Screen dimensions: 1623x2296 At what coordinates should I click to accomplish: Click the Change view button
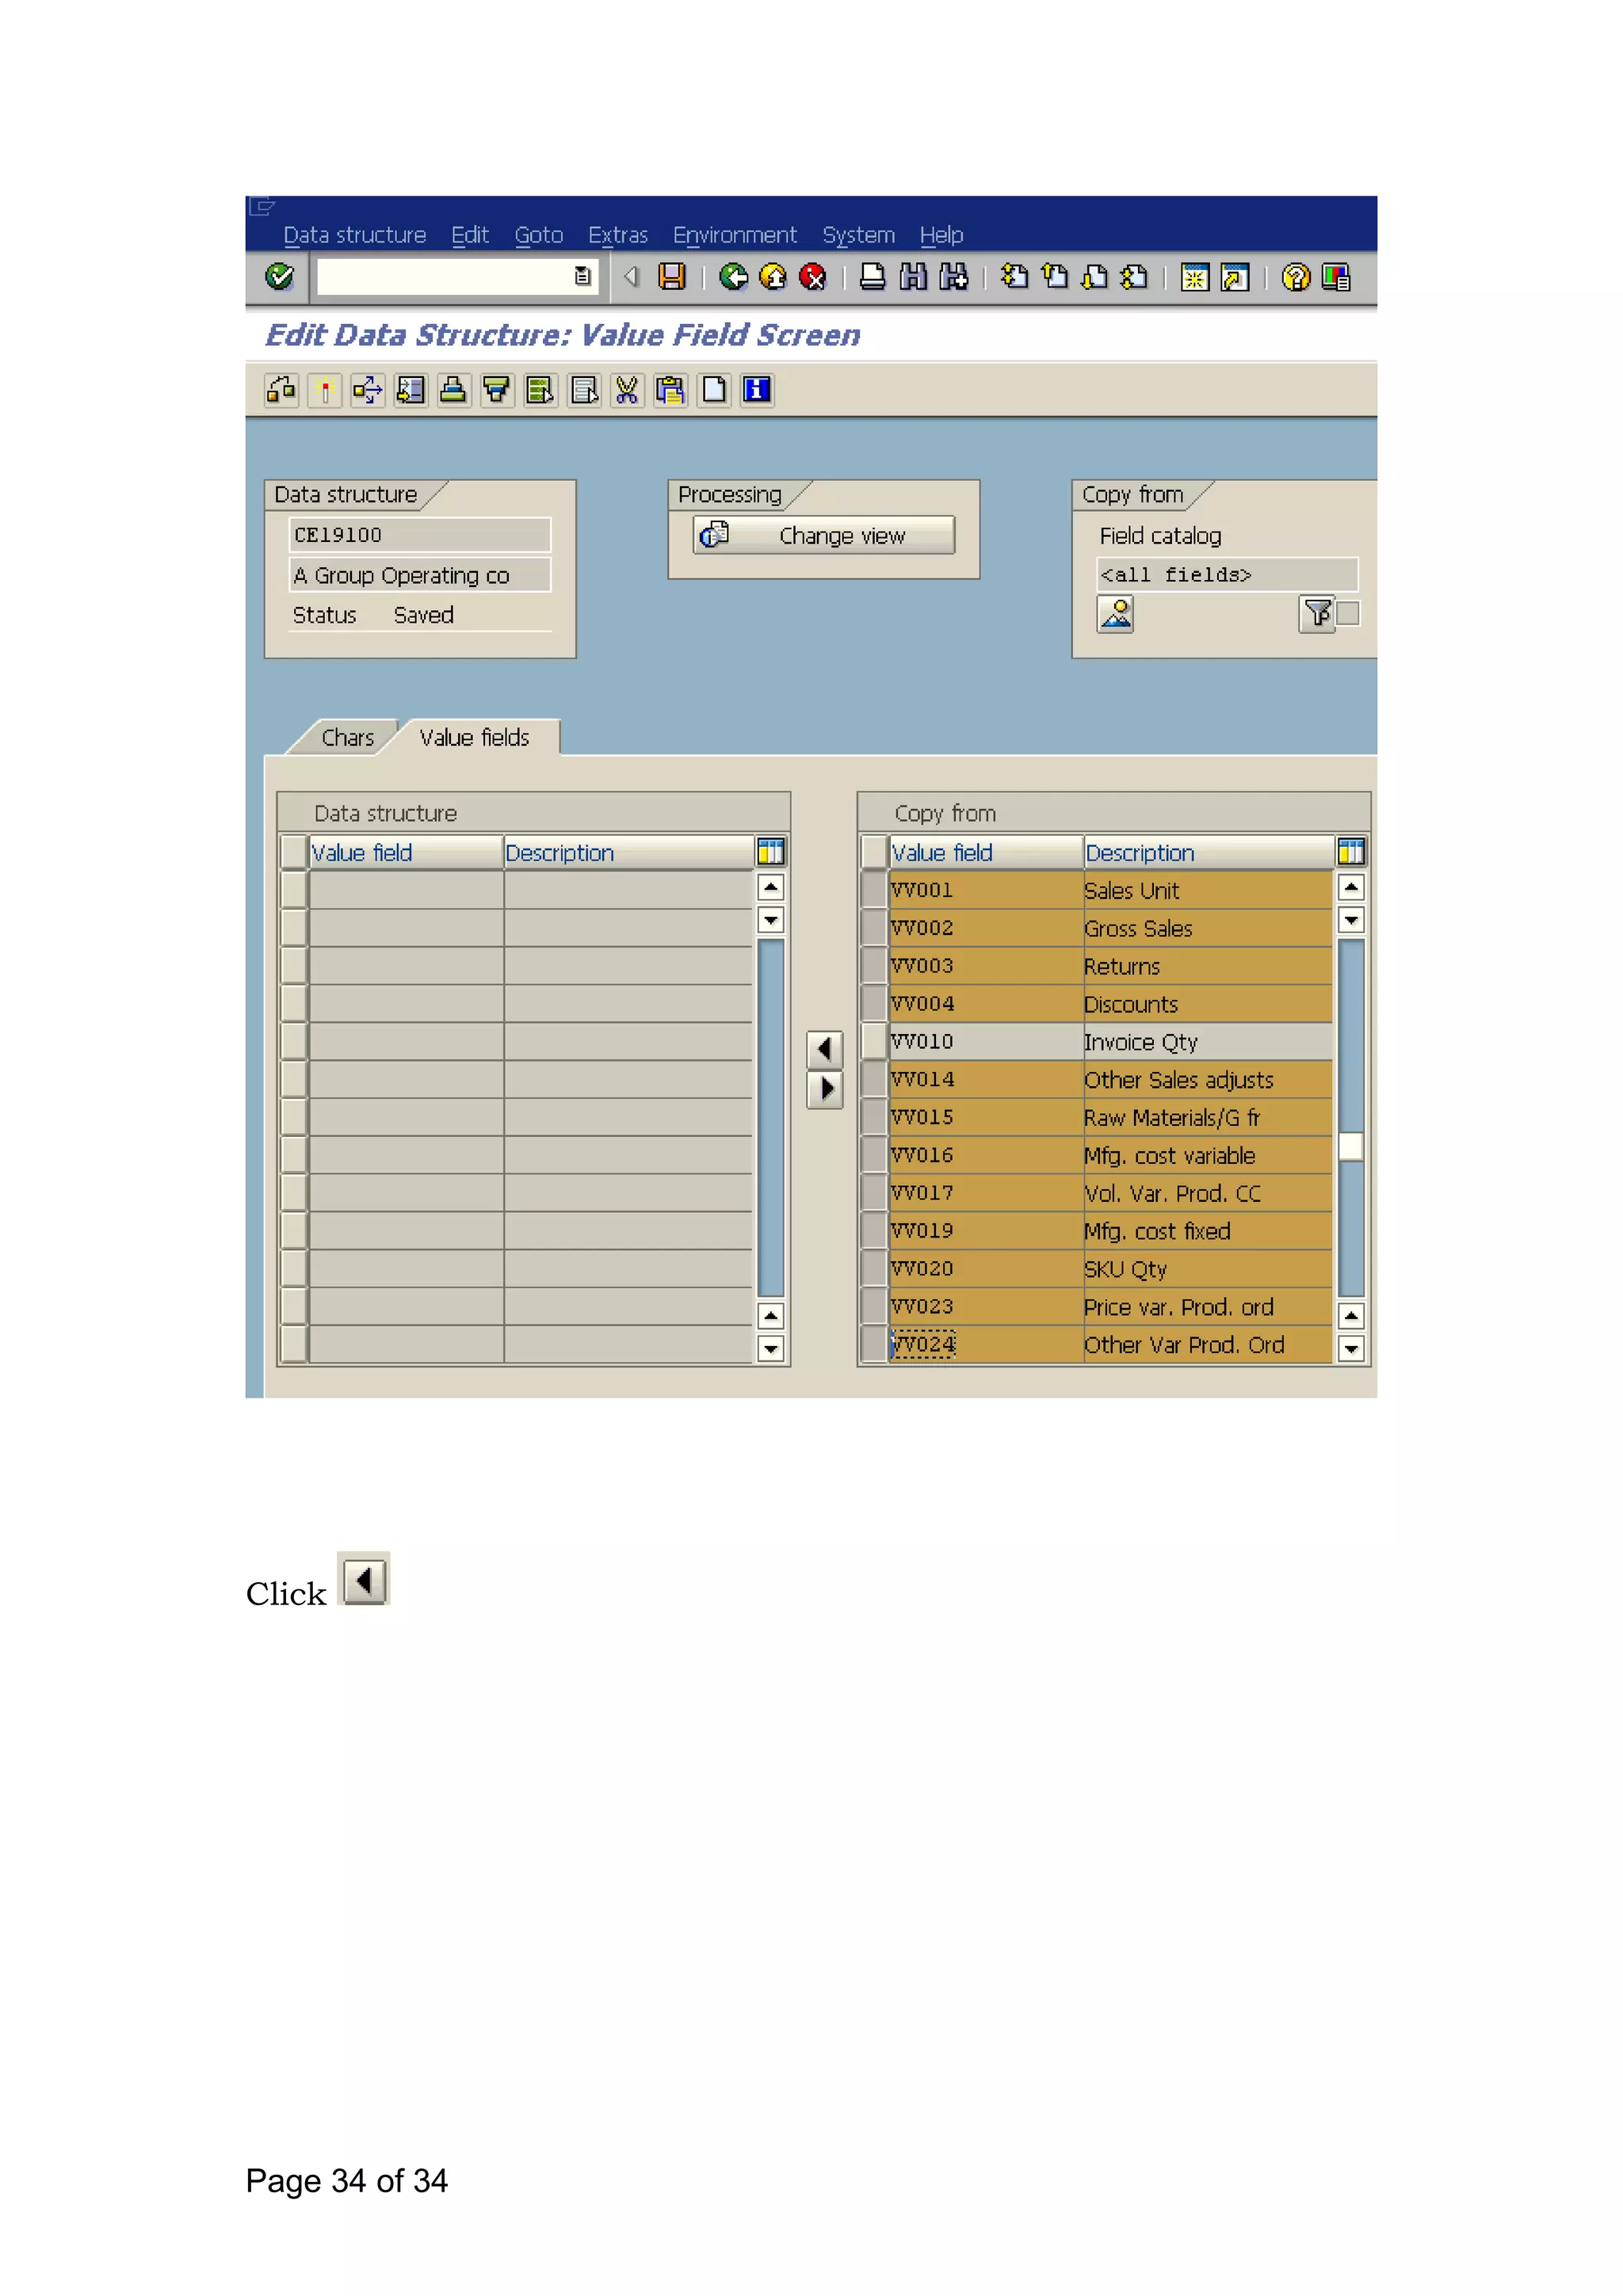(x=824, y=535)
